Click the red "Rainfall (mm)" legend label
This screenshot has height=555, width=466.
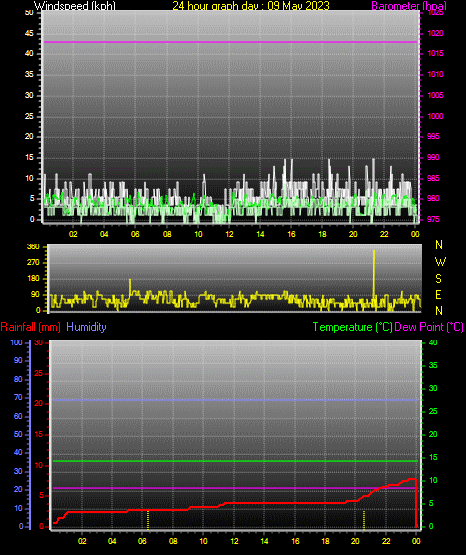[x=30, y=327]
